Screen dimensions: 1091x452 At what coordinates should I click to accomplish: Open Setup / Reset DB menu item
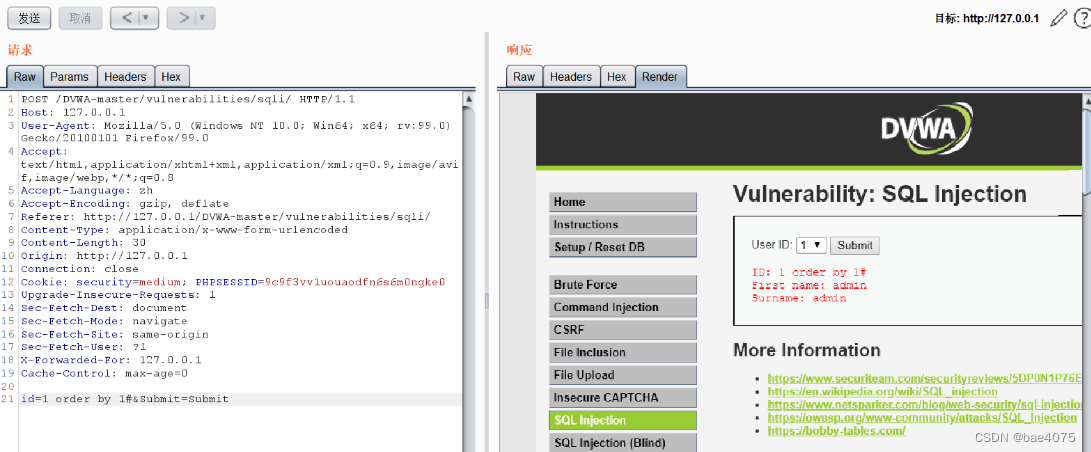[623, 247]
